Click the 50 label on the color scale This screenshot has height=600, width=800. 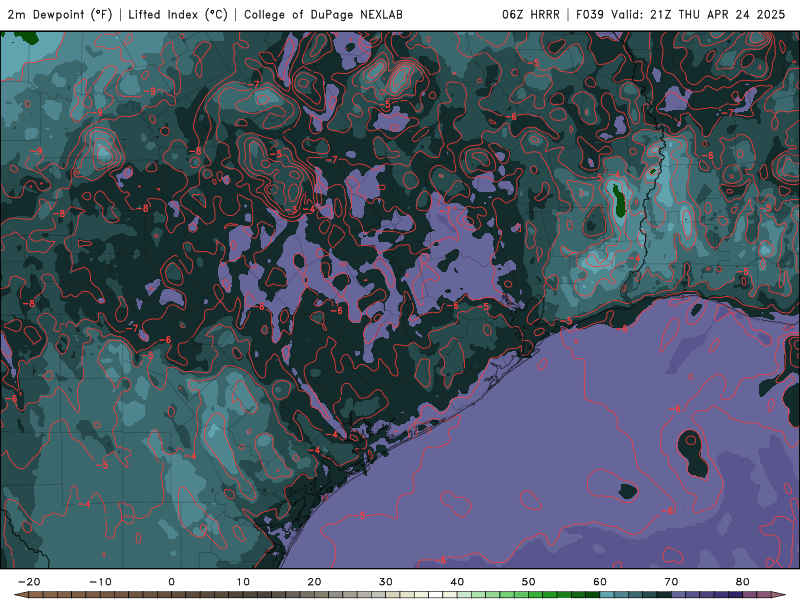point(529,582)
